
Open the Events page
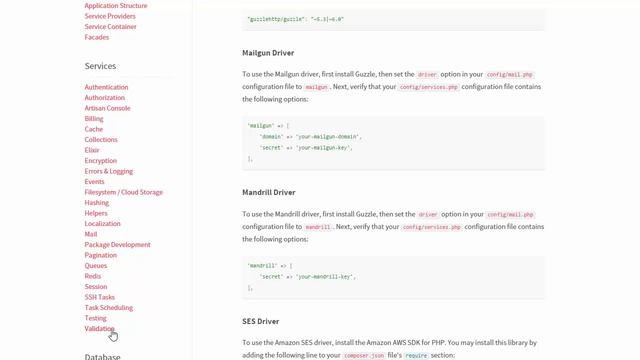(94, 182)
